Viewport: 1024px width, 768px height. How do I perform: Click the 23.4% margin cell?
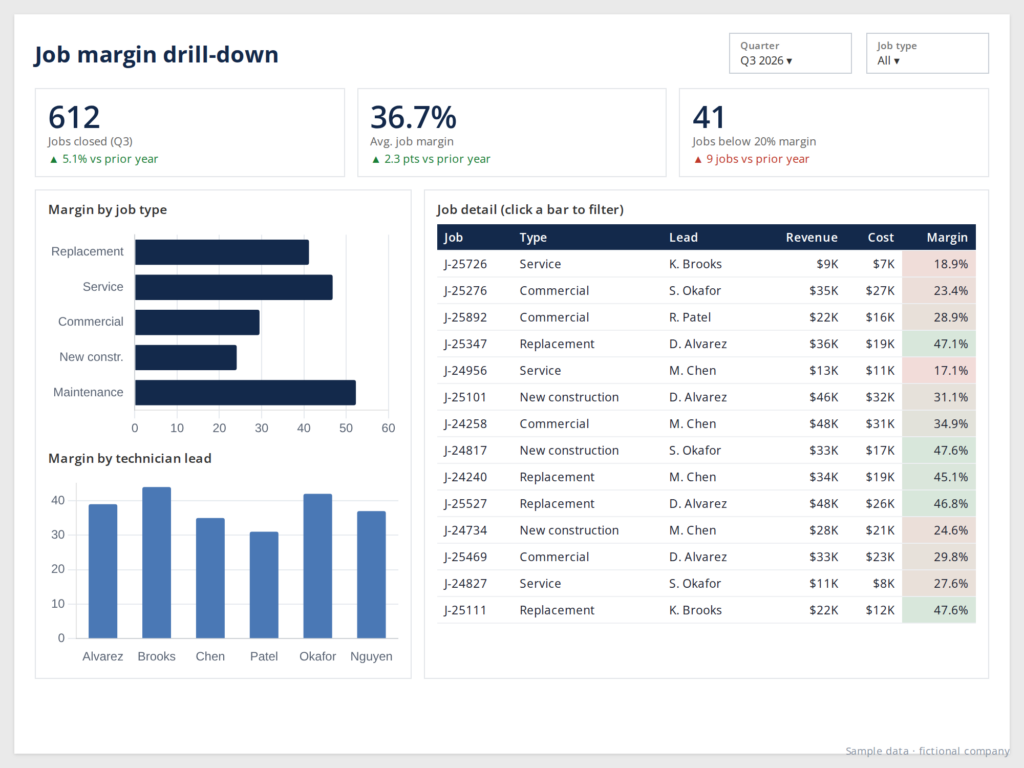939,291
